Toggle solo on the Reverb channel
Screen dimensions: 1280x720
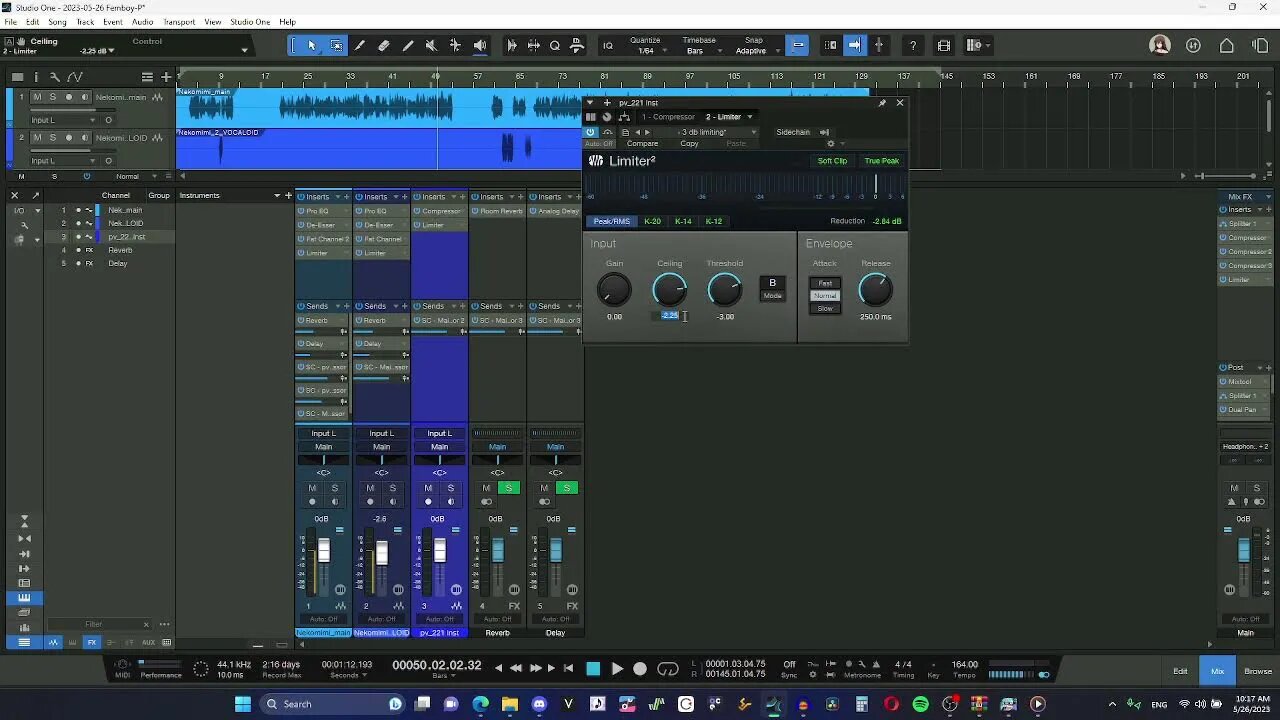pyautogui.click(x=508, y=488)
